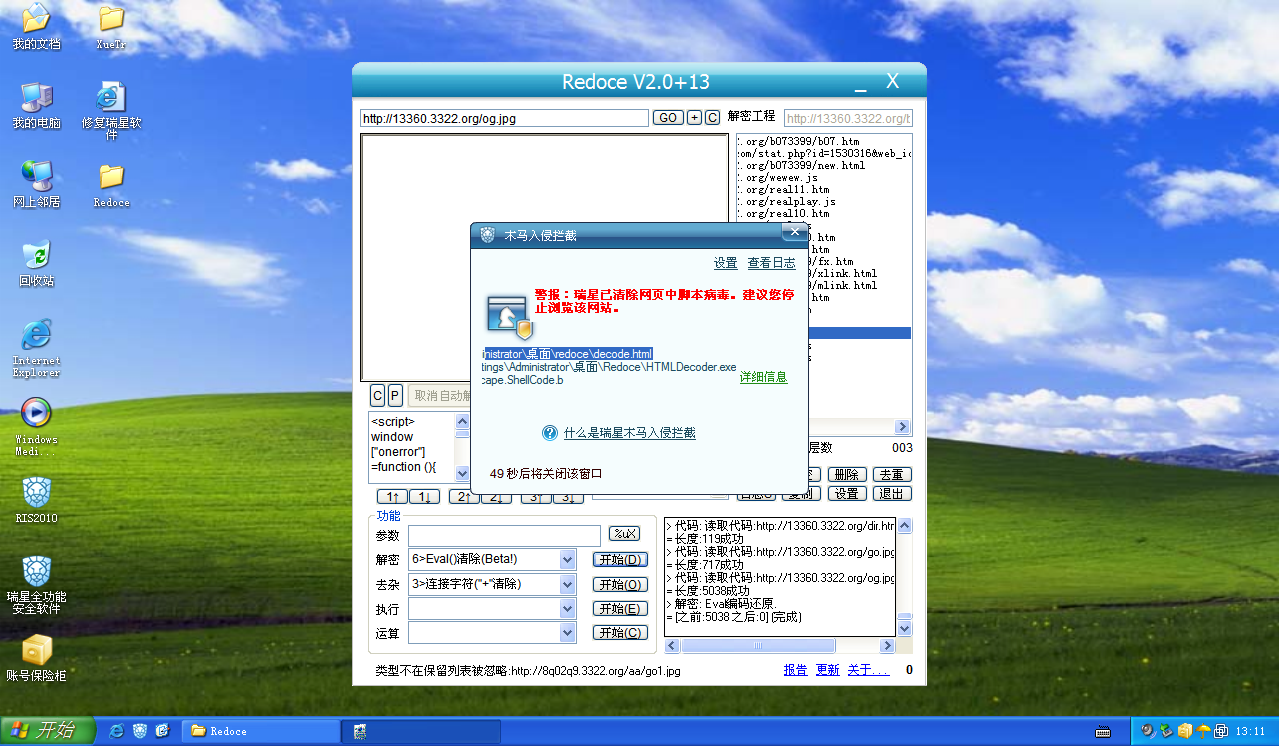The image size is (1279, 746).
Task: Open the XueTr folder on desktop
Action: [x=111, y=27]
